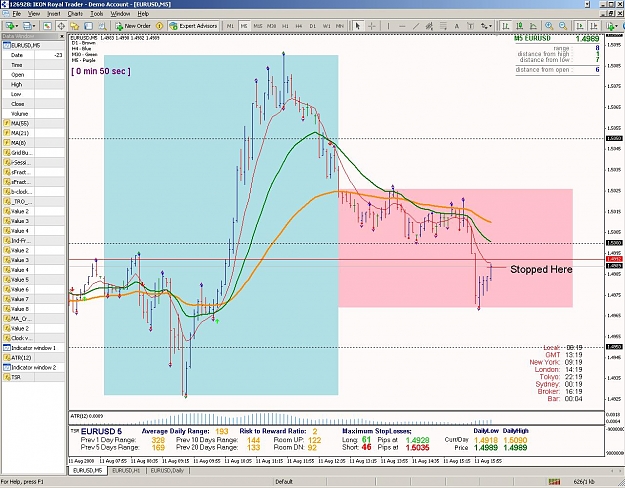Image resolution: width=625 pixels, height=488 pixels.
Task: Switch to Line Chart display icon
Action: [533, 26]
